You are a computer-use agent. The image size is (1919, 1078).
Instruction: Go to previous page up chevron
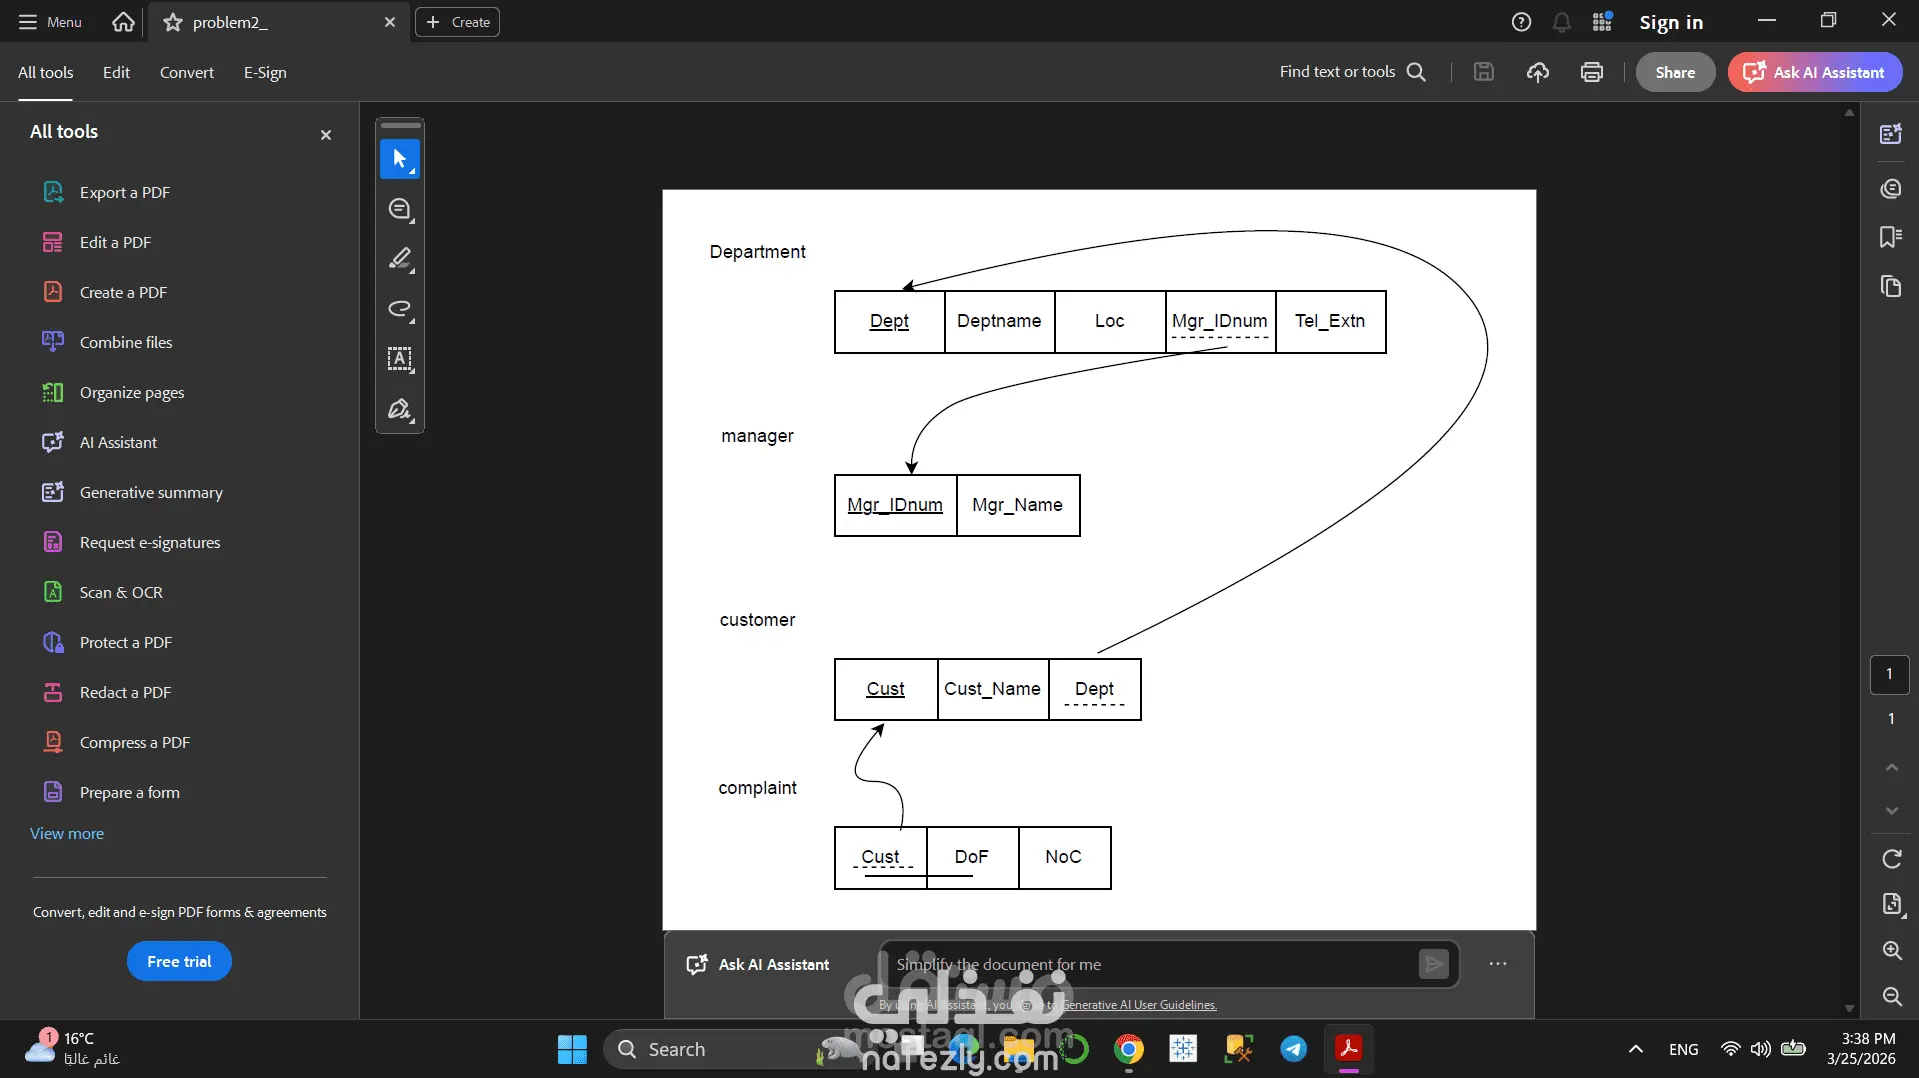1891,767
